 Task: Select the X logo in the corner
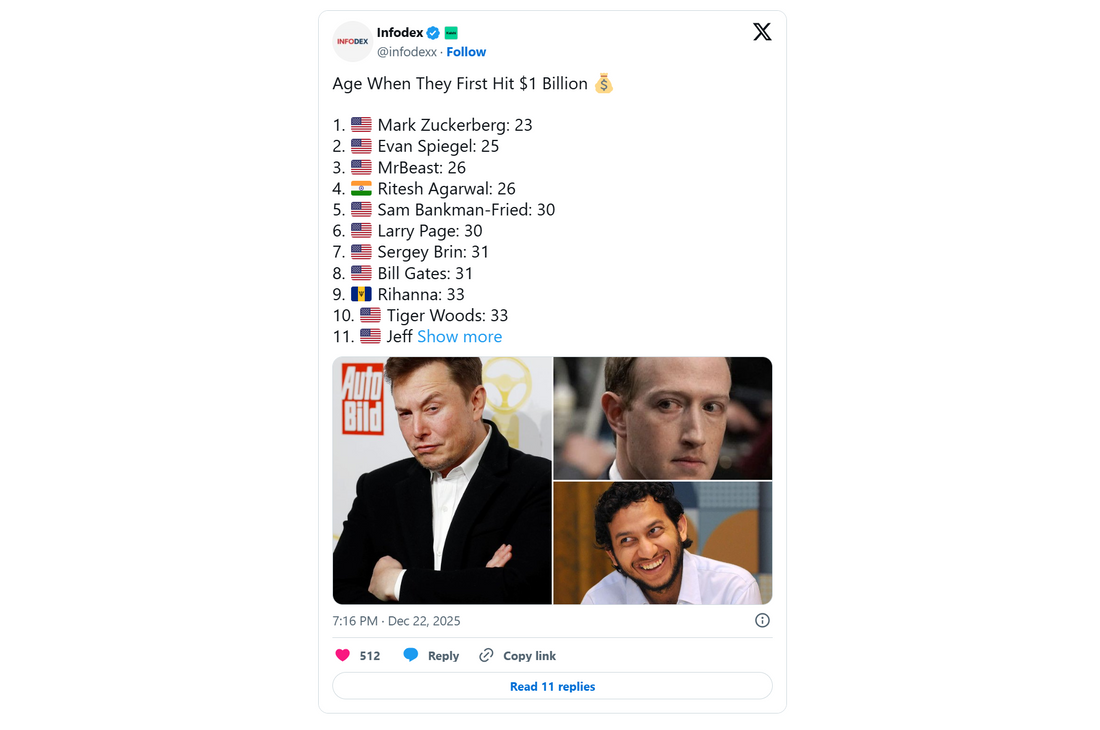coord(762,31)
